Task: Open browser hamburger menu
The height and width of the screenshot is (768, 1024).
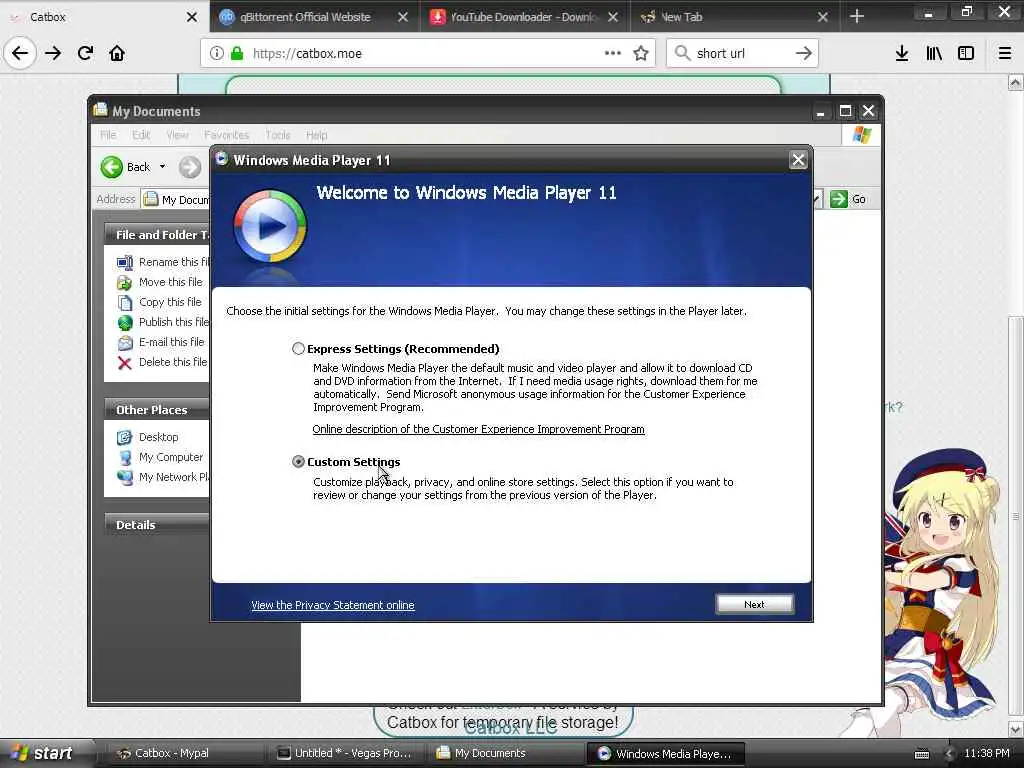Action: tap(1005, 54)
